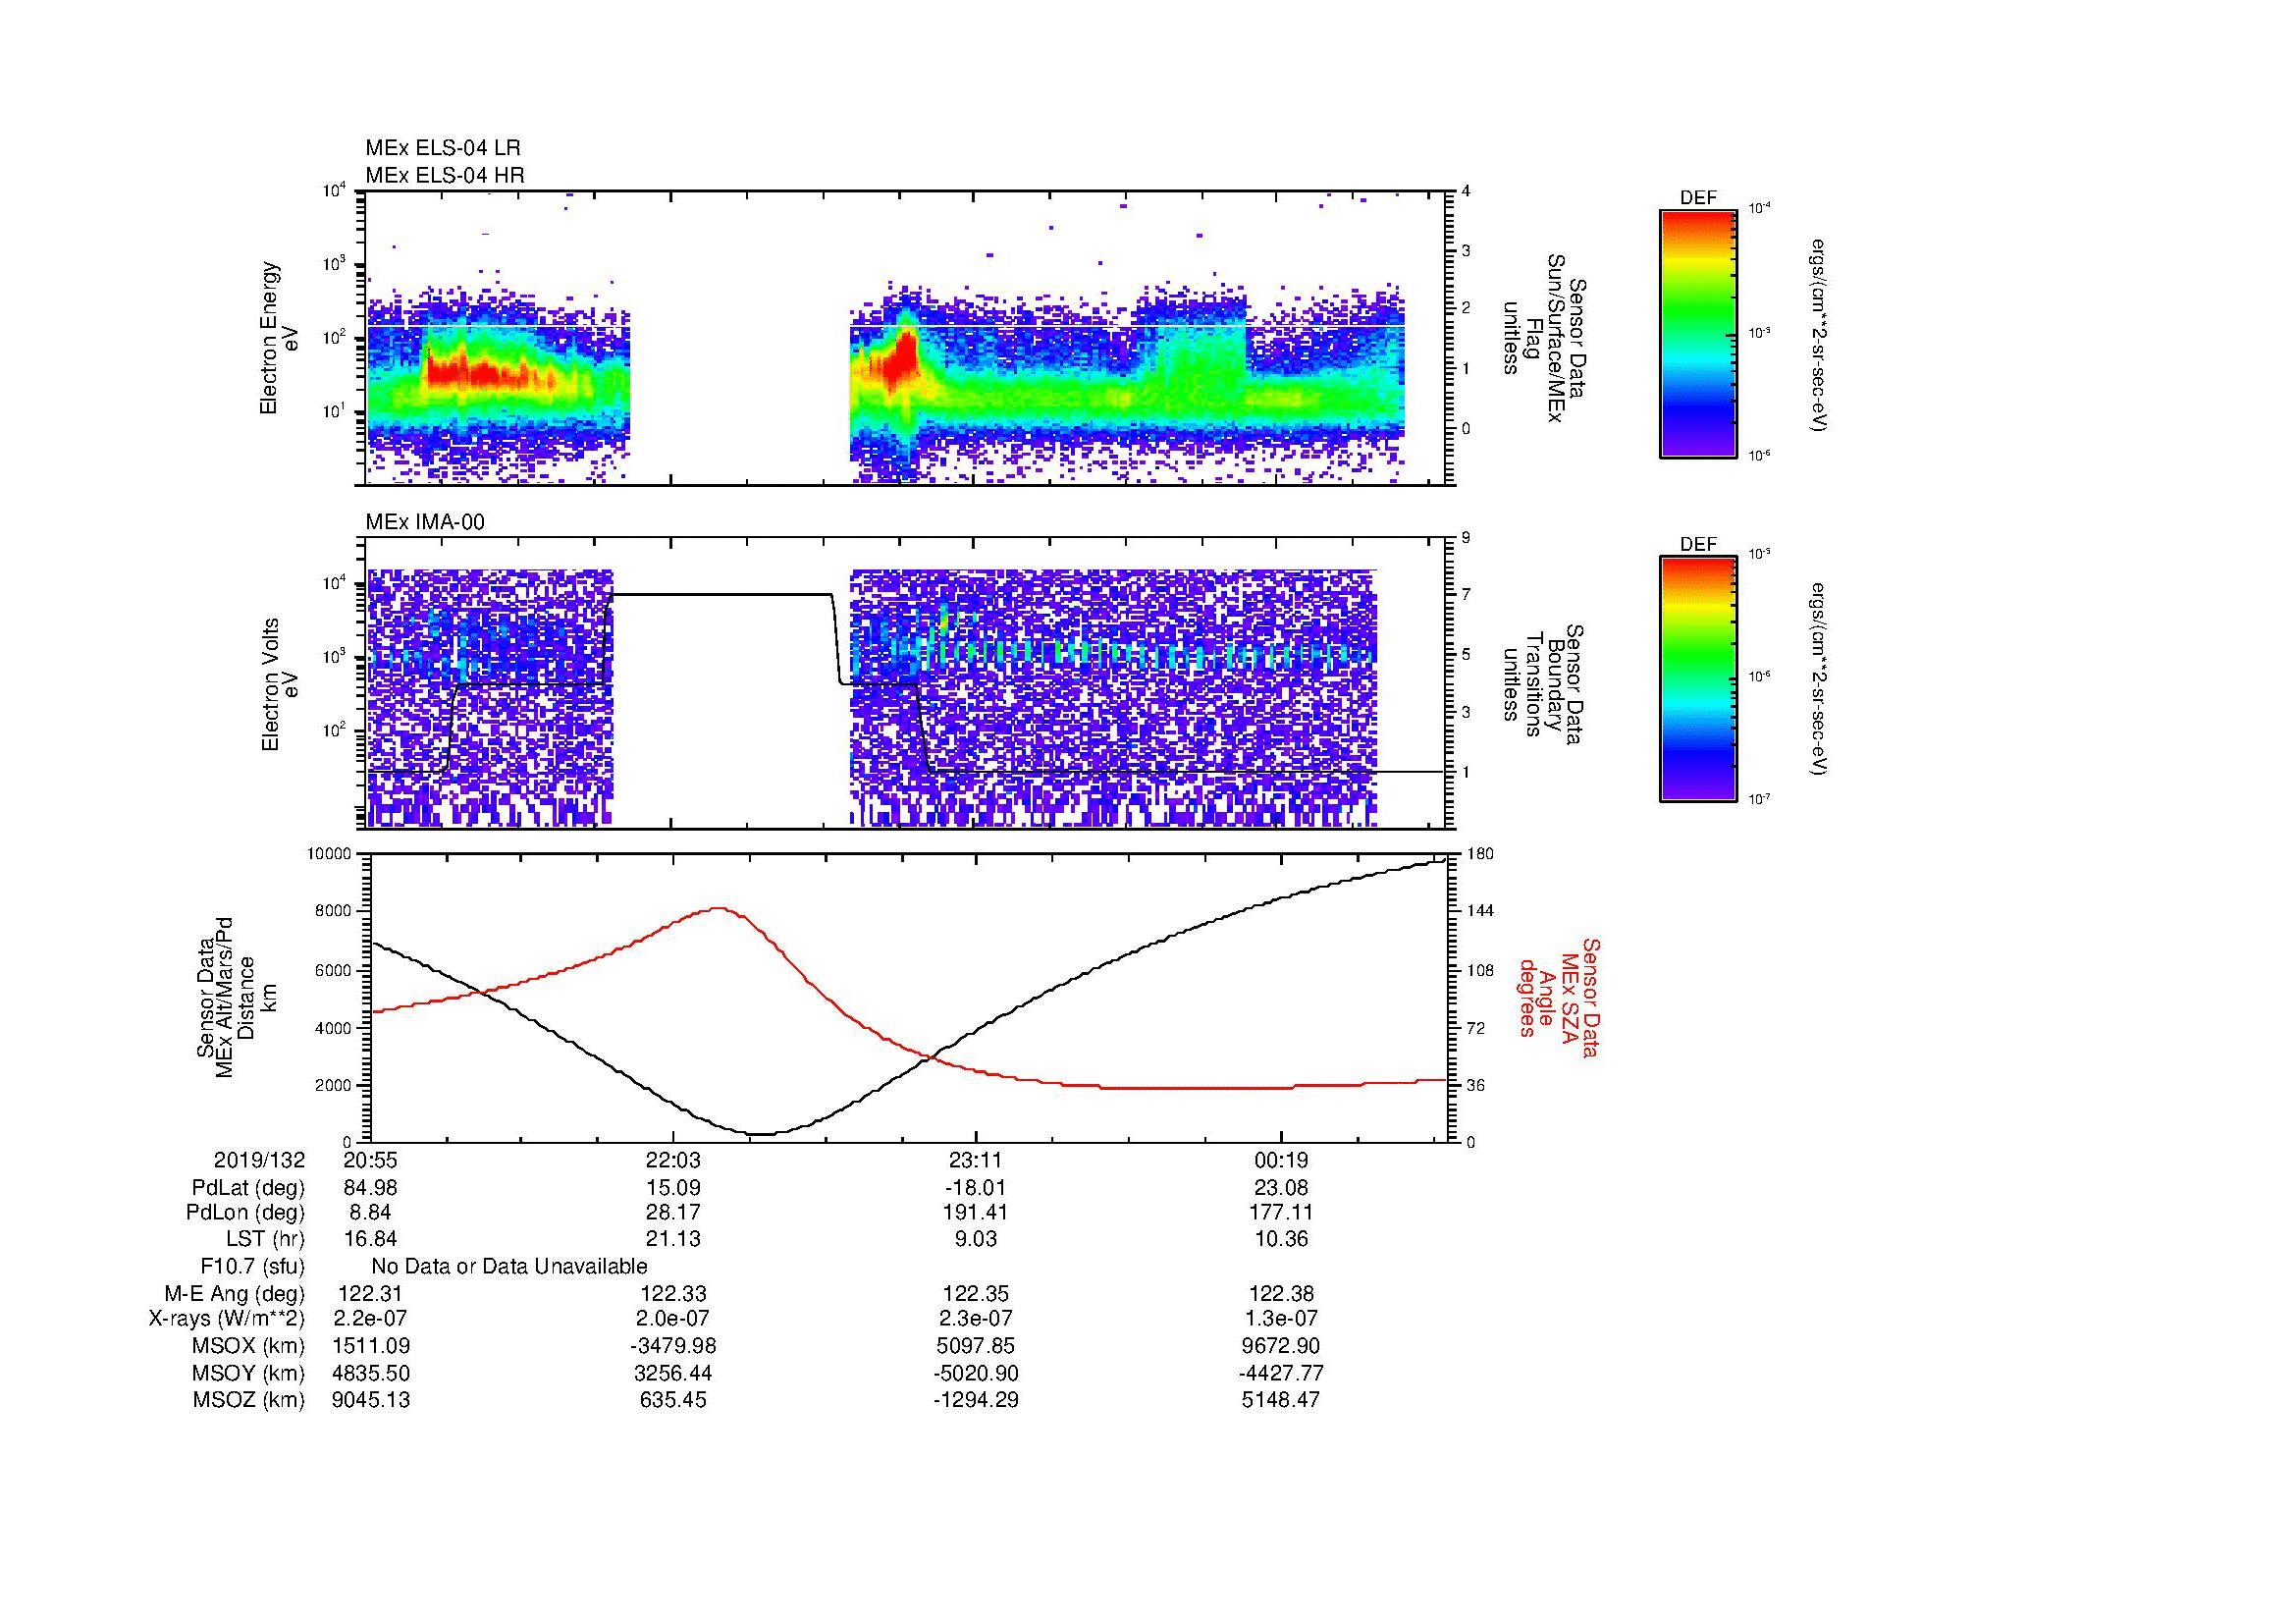Click MSOZ value 5148.47
Image resolution: width=2296 pixels, height=1623 pixels.
pyautogui.click(x=1281, y=1400)
